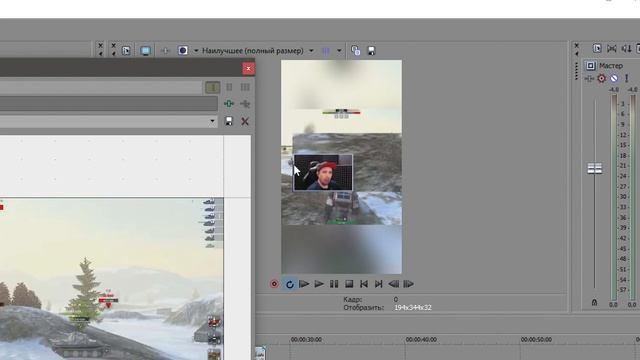Screen dimensions: 640x360
Task: Expand the overlays grid dropdown arrow
Action: click(339, 51)
